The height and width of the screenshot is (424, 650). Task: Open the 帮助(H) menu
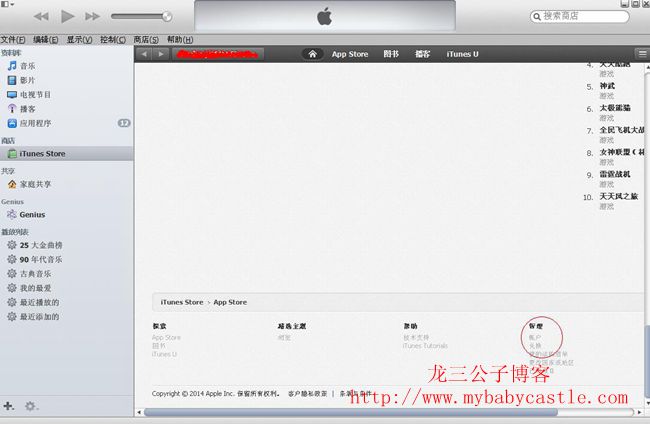point(180,40)
